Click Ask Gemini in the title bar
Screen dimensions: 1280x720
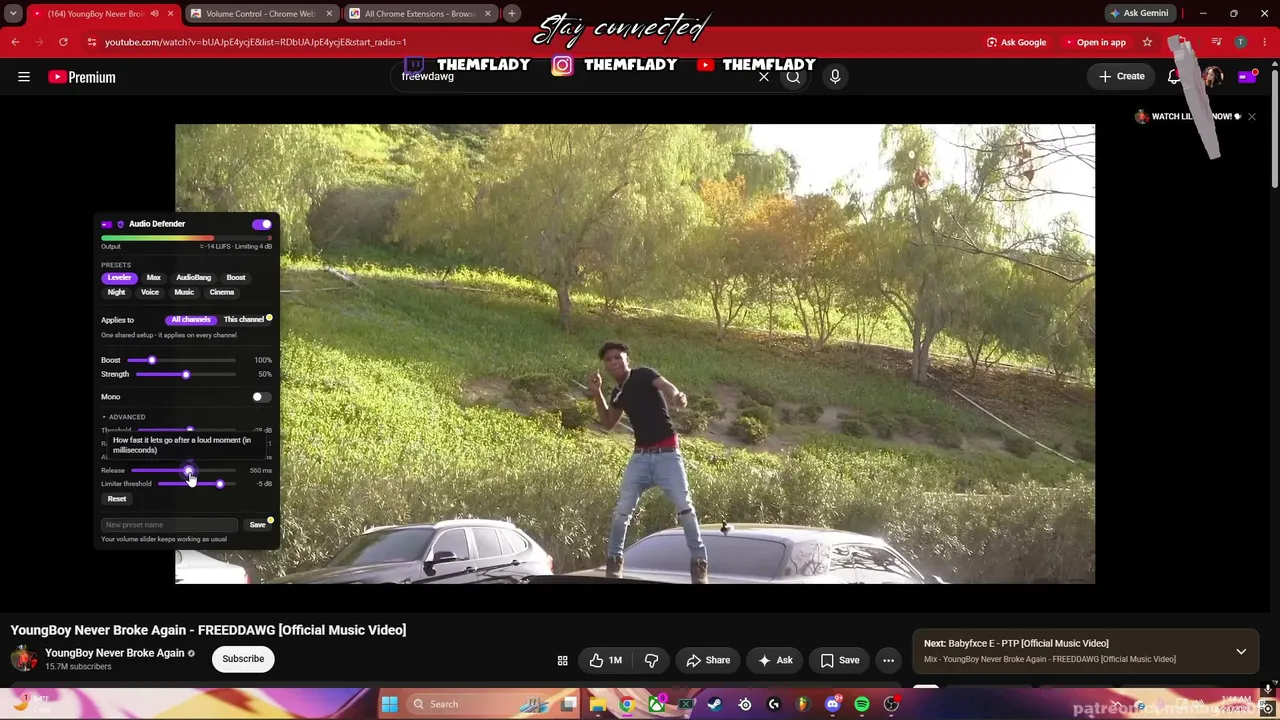coord(1139,14)
